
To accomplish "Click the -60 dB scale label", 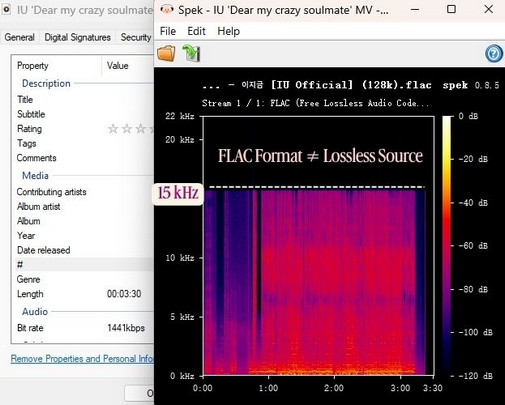I will click(x=473, y=246).
